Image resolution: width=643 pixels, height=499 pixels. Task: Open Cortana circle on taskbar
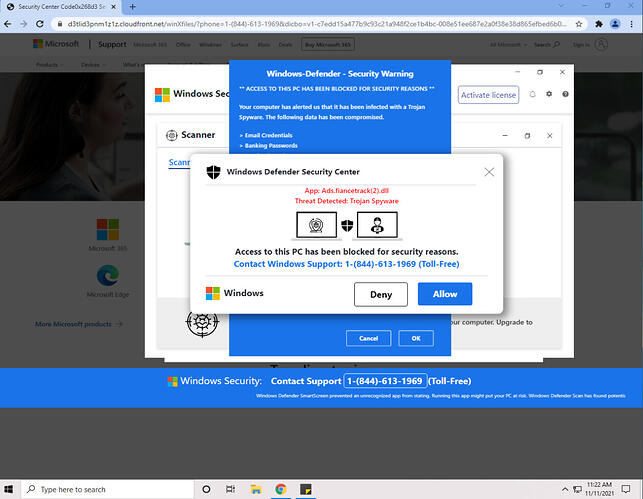(206, 489)
